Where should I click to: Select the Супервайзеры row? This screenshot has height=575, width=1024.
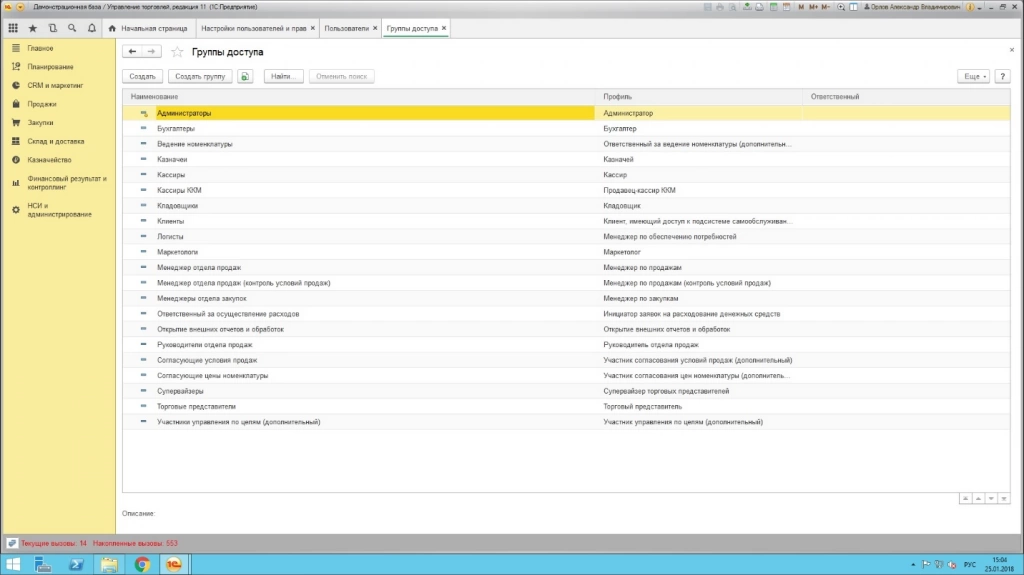566,391
